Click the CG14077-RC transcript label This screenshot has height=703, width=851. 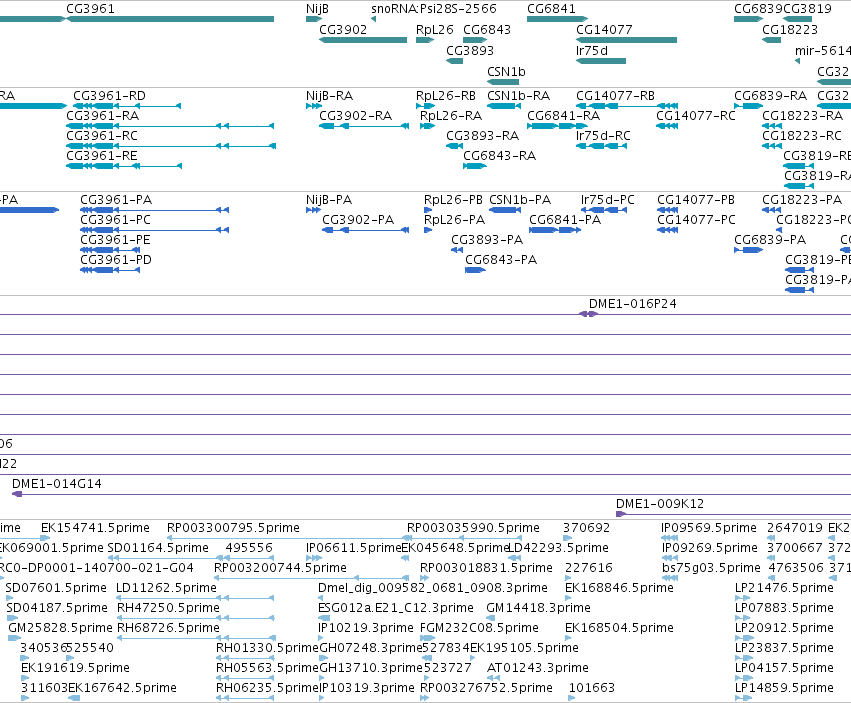pyautogui.click(x=696, y=116)
